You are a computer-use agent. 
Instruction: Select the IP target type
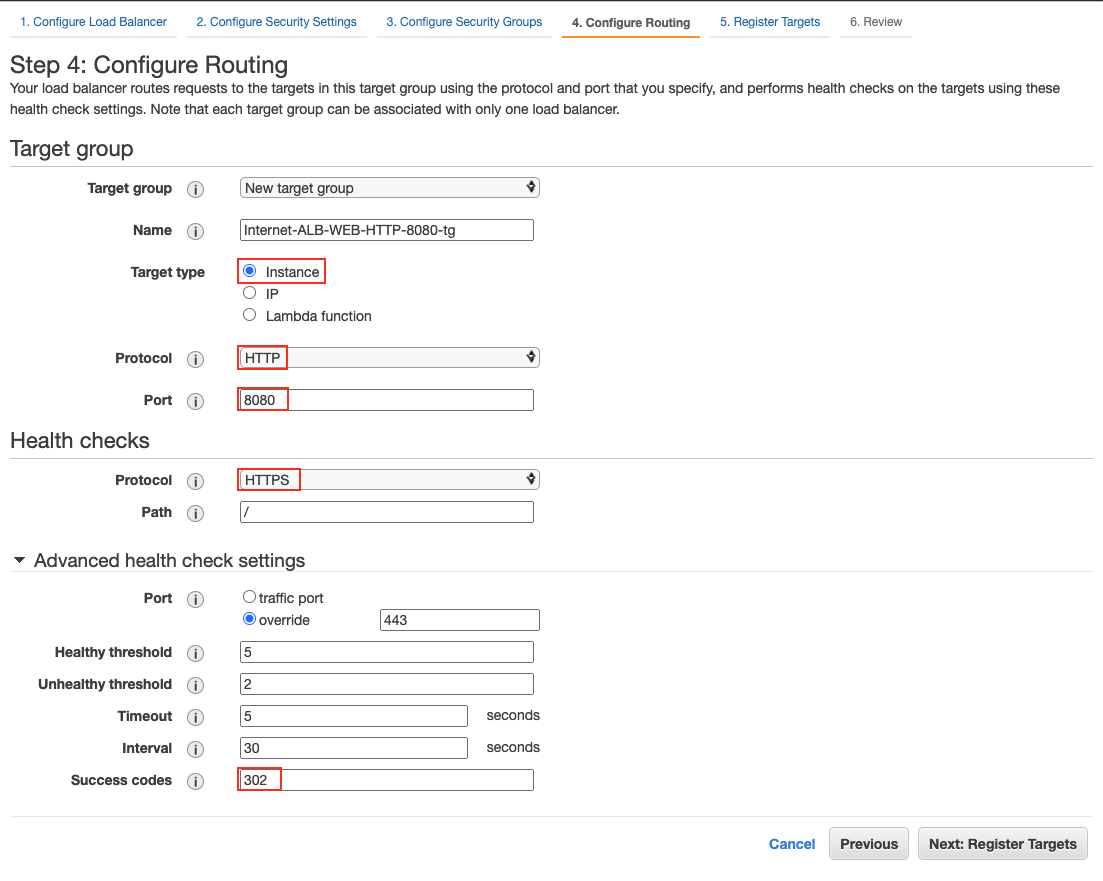249,292
